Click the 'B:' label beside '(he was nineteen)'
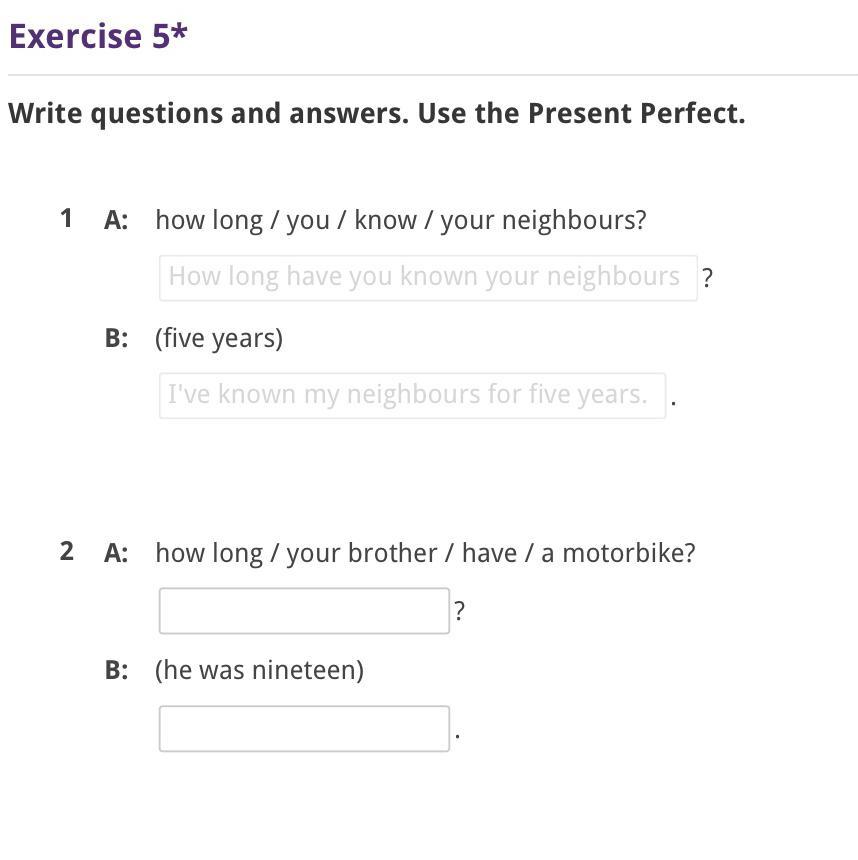This screenshot has width=858, height=860. pos(116,670)
